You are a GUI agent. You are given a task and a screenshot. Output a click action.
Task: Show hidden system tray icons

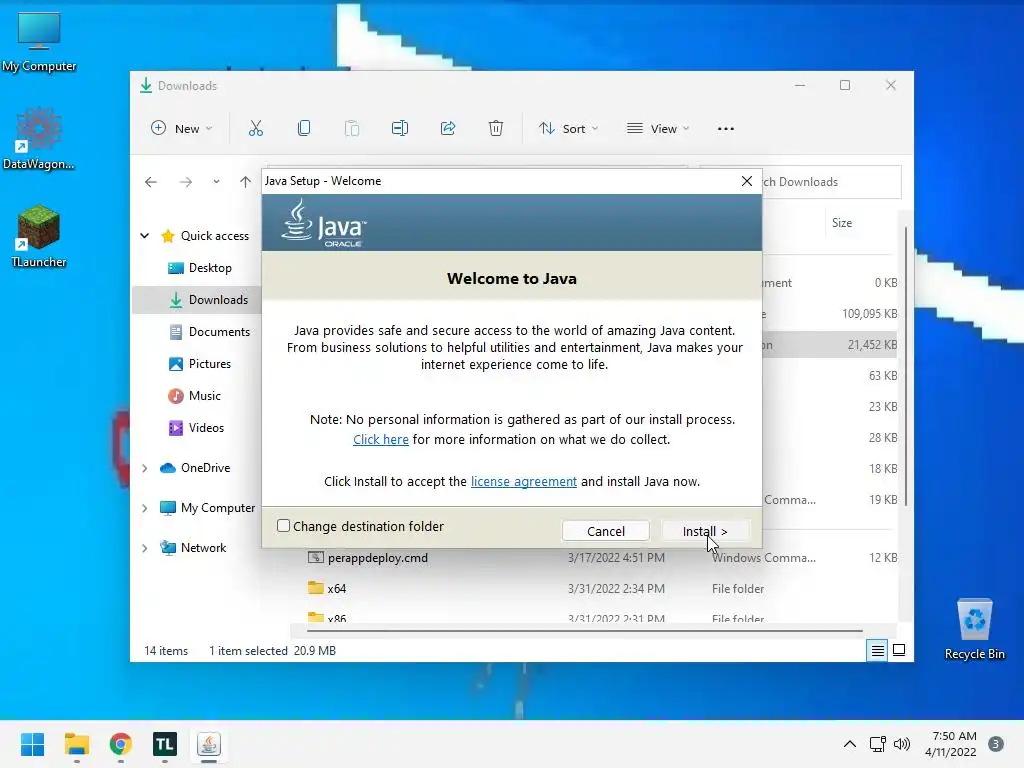pos(850,744)
